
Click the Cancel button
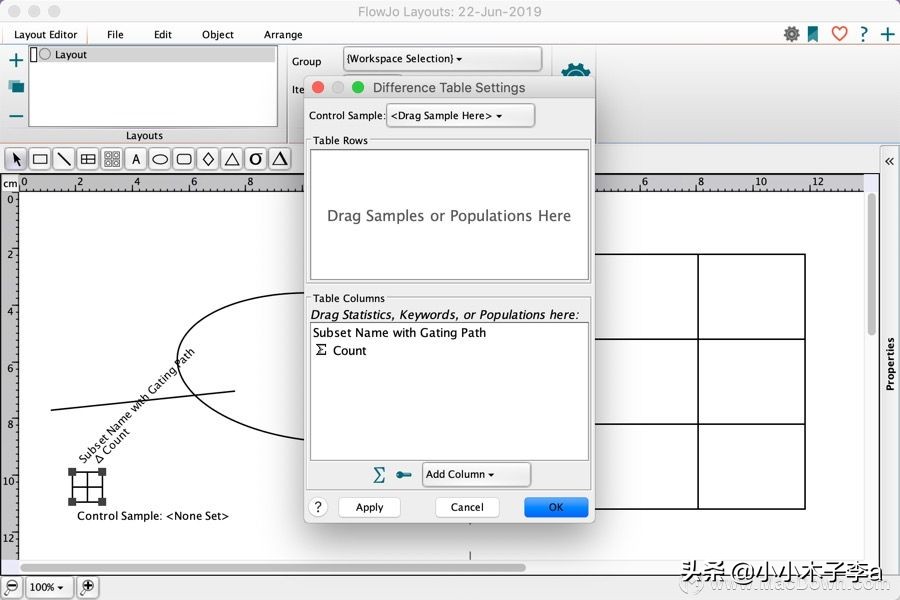pyautogui.click(x=467, y=507)
